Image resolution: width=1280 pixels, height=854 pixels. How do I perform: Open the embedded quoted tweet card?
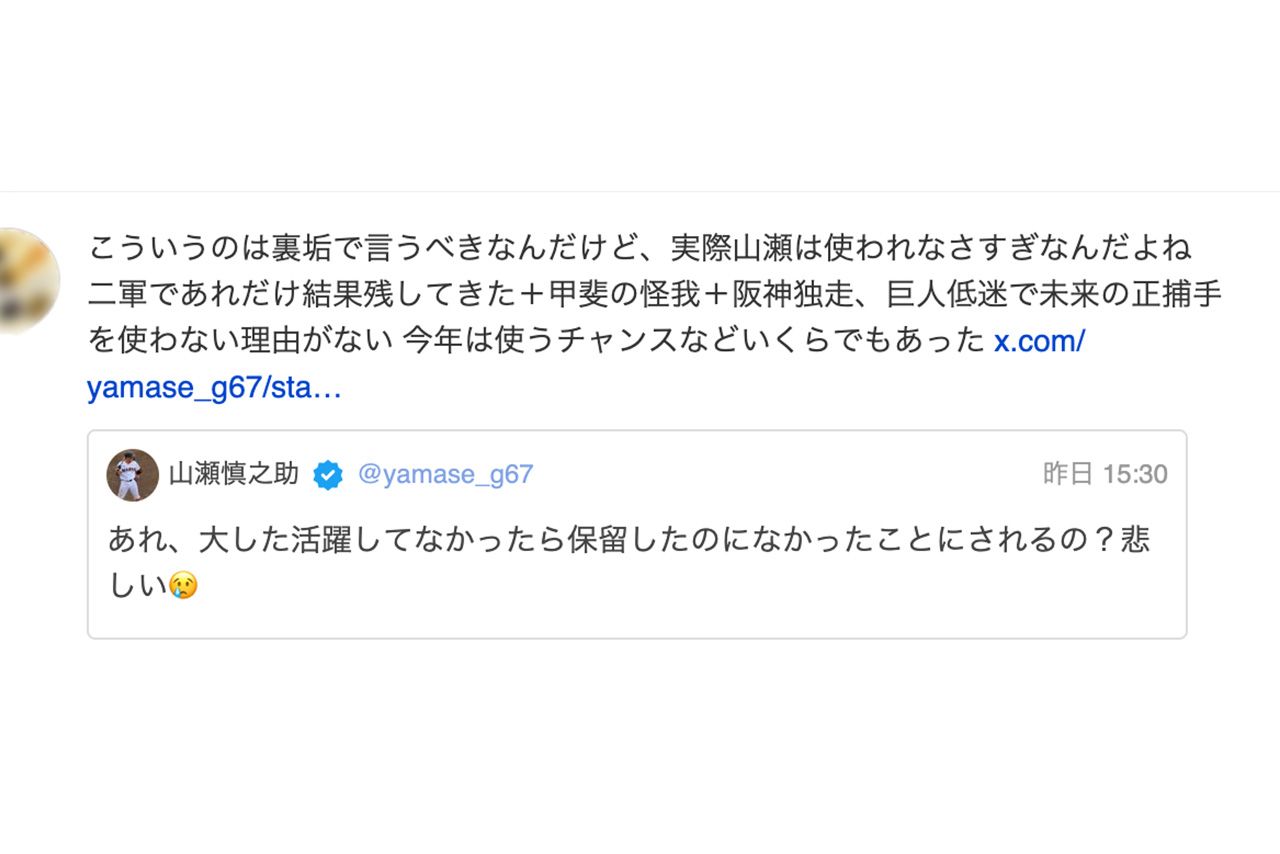point(635,535)
